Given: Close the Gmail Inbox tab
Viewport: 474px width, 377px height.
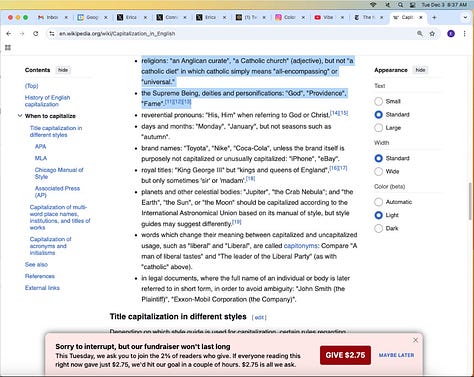Looking at the screenshot, I should tap(66, 17).
